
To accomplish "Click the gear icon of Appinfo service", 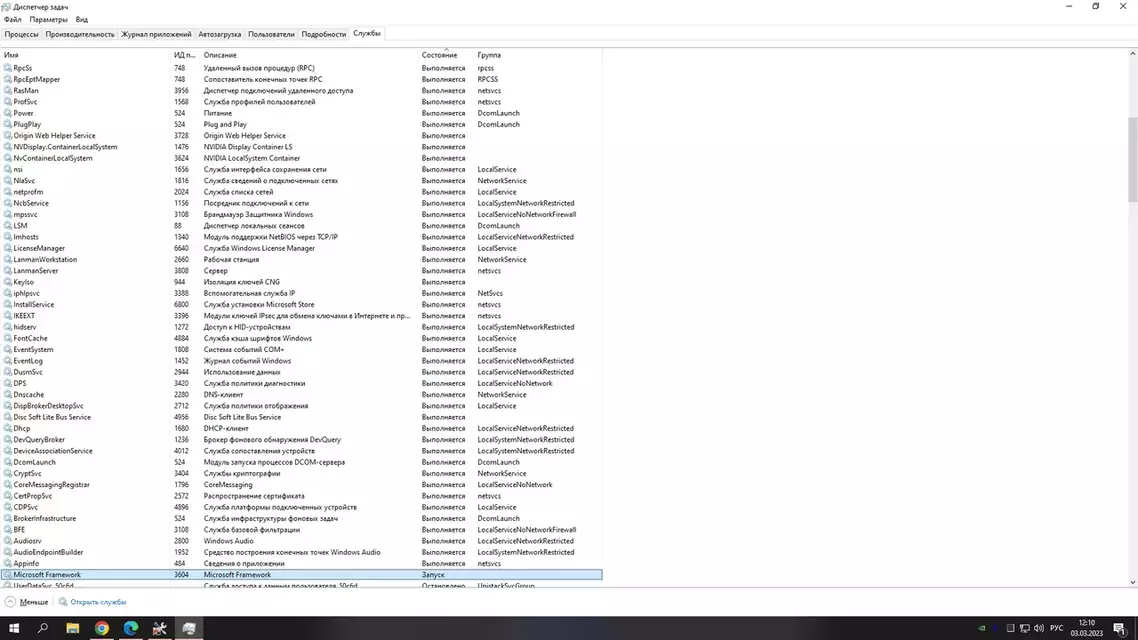I will pos(8,563).
